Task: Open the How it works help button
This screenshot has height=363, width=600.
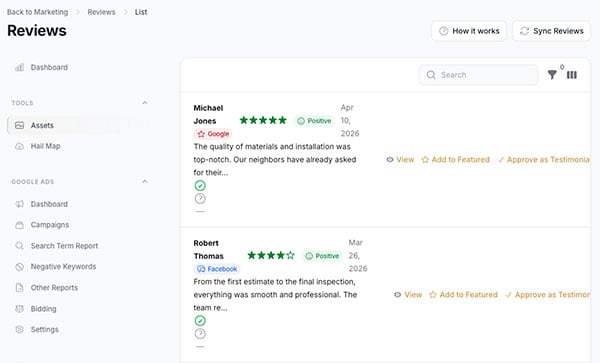Action: (469, 31)
